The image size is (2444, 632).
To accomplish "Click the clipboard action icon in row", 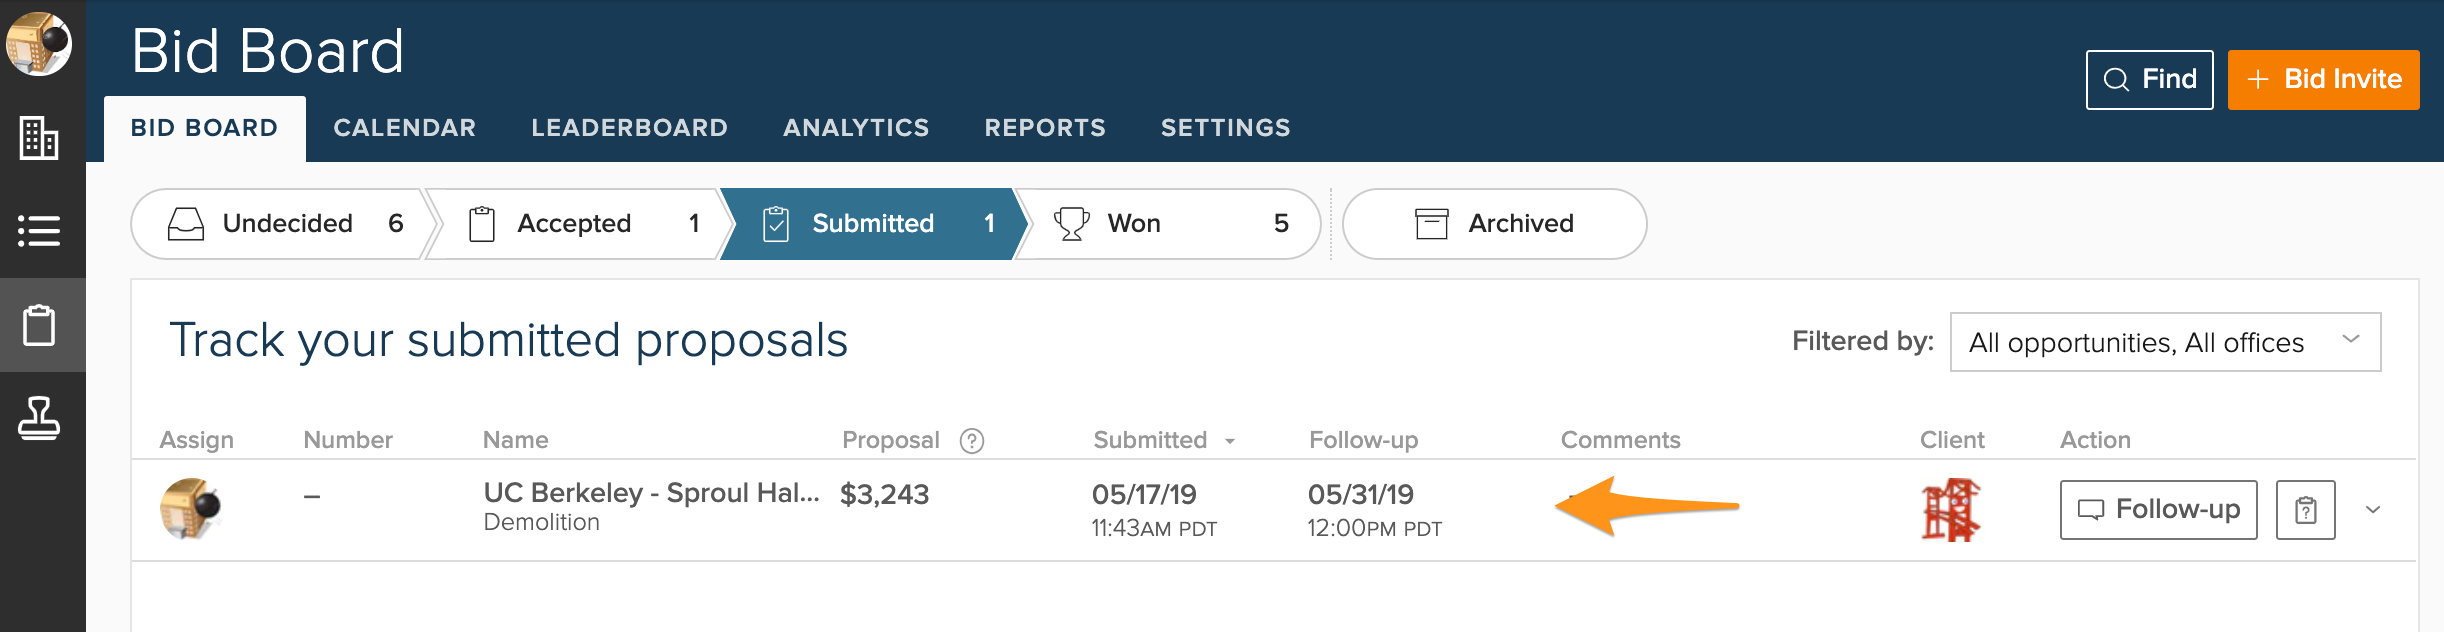I will [2305, 510].
